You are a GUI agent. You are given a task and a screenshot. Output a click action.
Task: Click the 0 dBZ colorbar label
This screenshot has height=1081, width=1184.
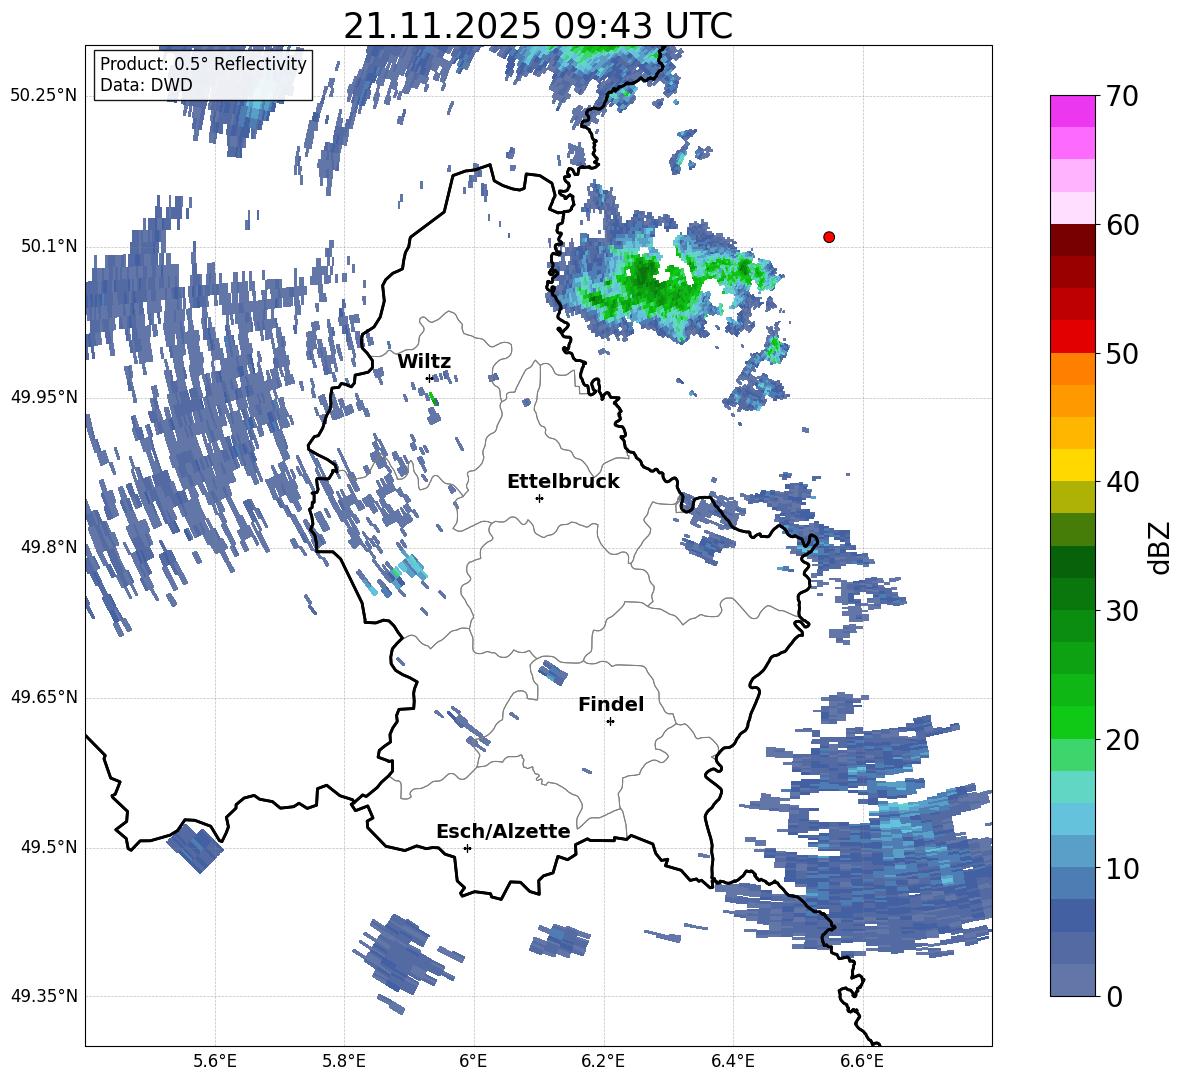point(1114,996)
